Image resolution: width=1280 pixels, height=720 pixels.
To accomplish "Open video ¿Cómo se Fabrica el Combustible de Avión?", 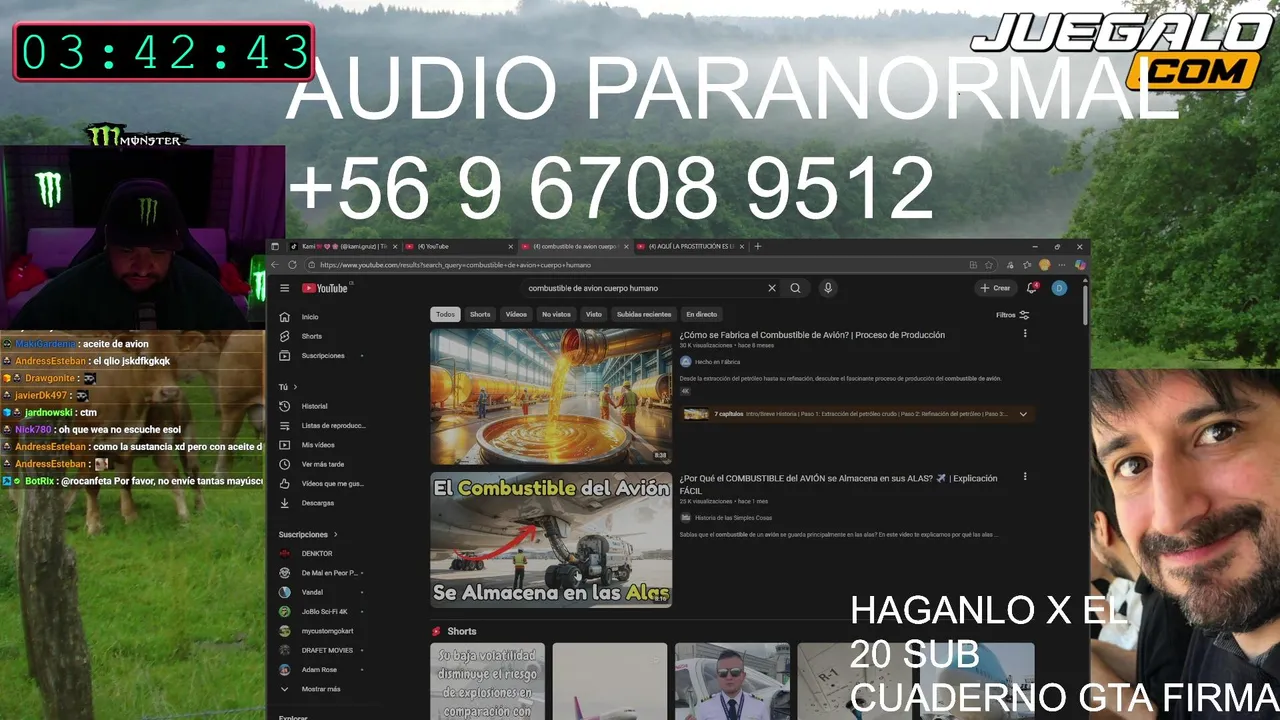I will (x=812, y=335).
